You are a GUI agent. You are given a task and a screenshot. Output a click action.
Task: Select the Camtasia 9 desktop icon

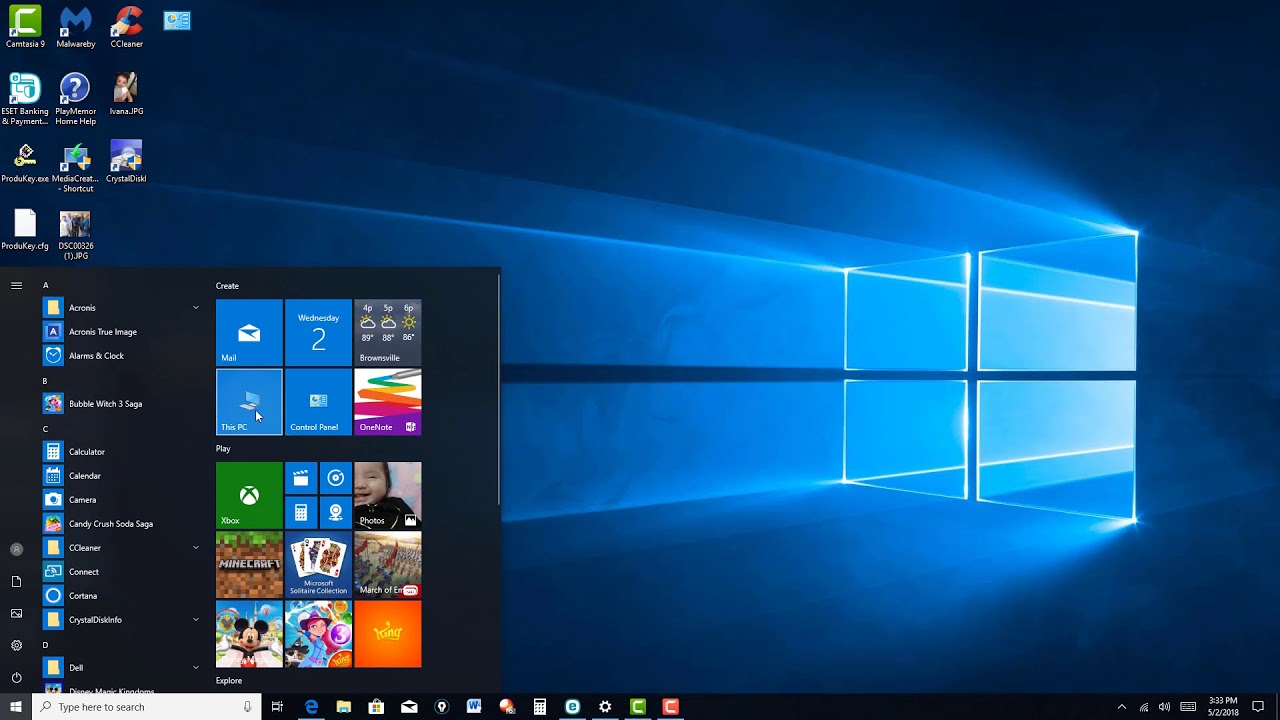coord(25,27)
